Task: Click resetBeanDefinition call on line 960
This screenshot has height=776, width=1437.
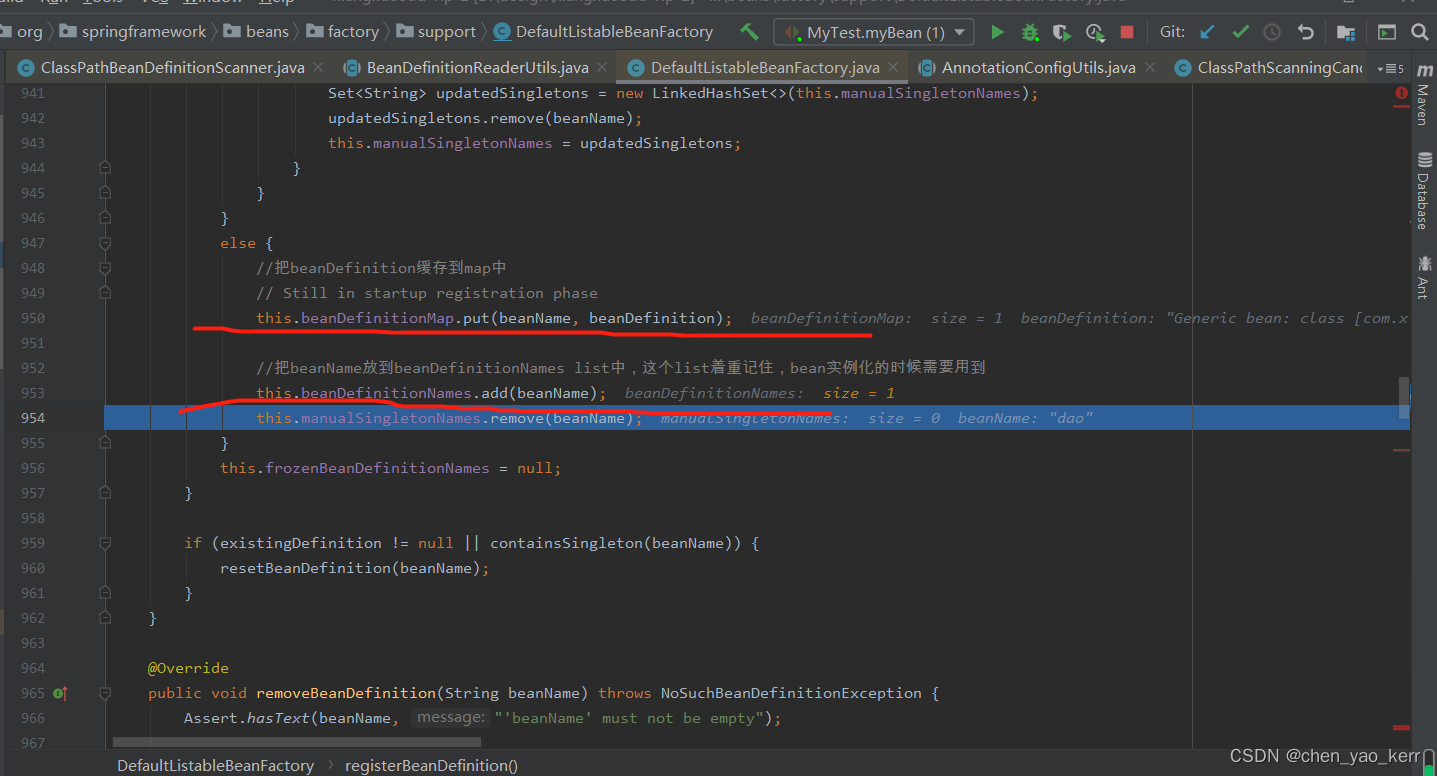Action: pos(305,568)
